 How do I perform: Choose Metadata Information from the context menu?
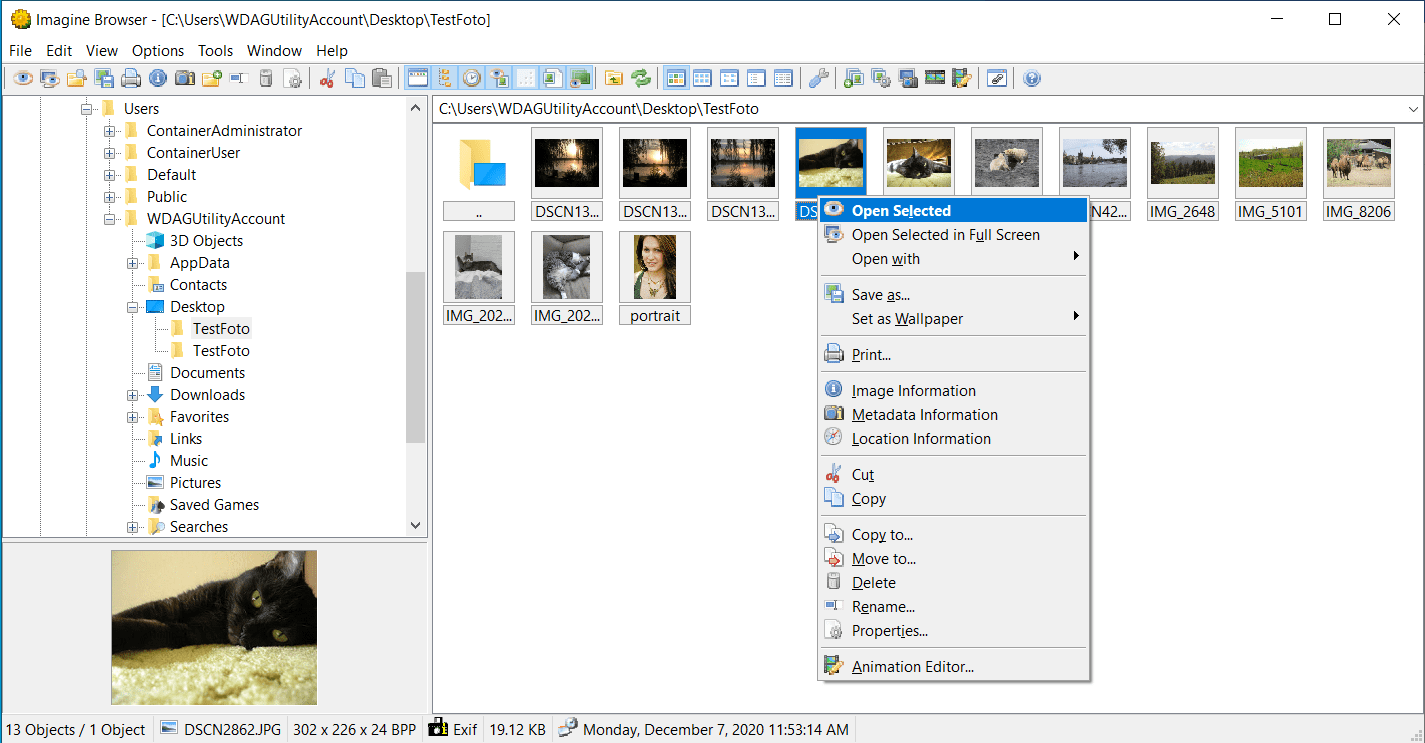pos(954,415)
